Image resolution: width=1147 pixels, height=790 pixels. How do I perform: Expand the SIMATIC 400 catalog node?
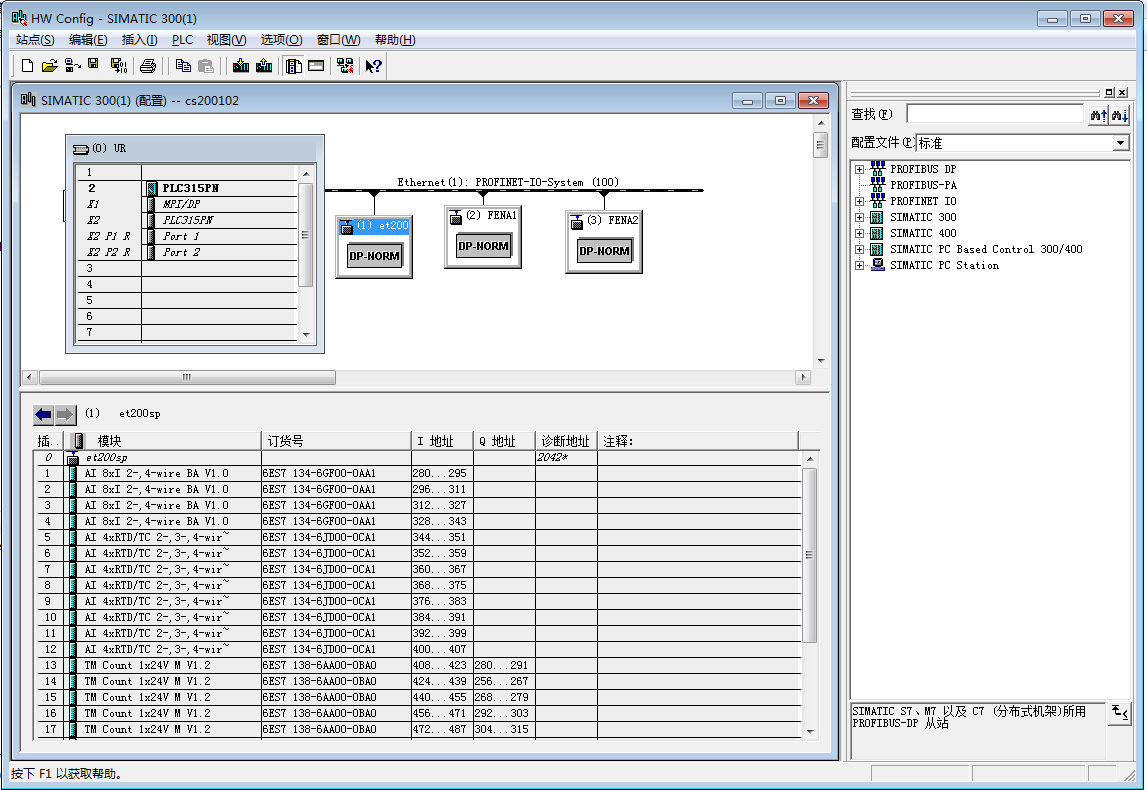(860, 233)
